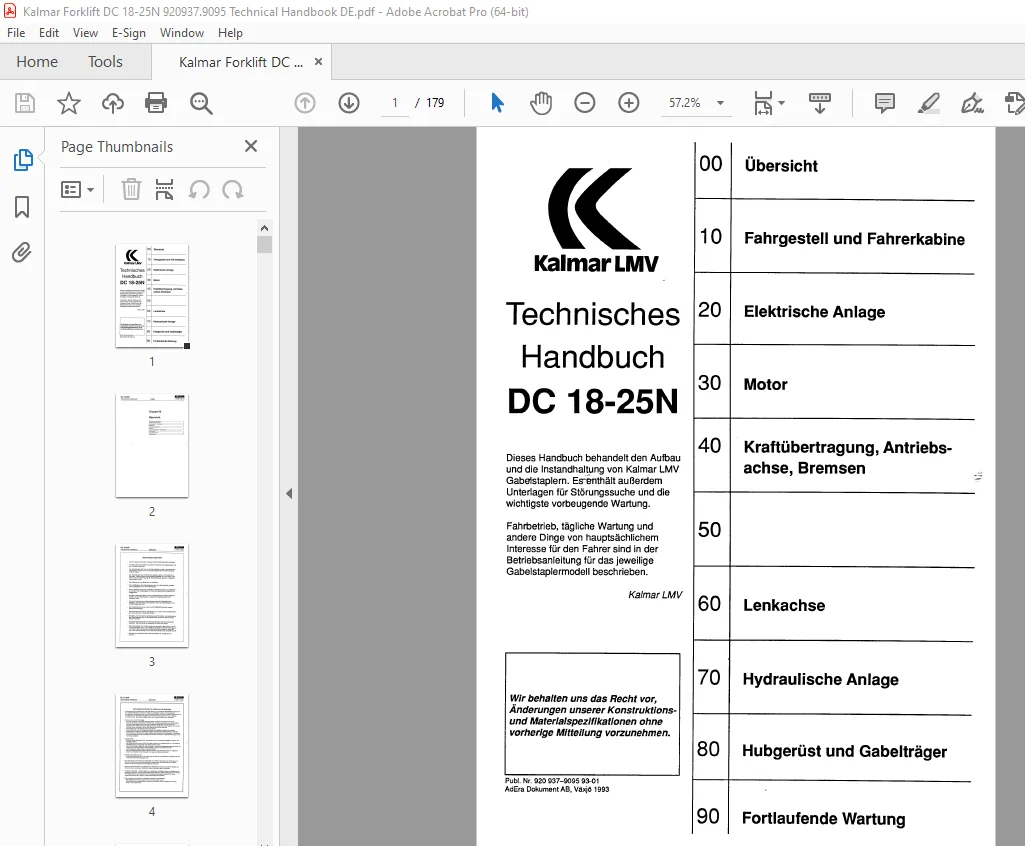Image resolution: width=1025 pixels, height=846 pixels.
Task: Open the E-Sign menu
Action: pyautogui.click(x=129, y=33)
